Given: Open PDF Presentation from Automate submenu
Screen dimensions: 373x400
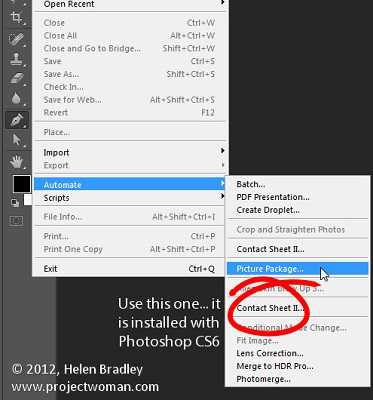Looking at the screenshot, I should click(298, 197).
